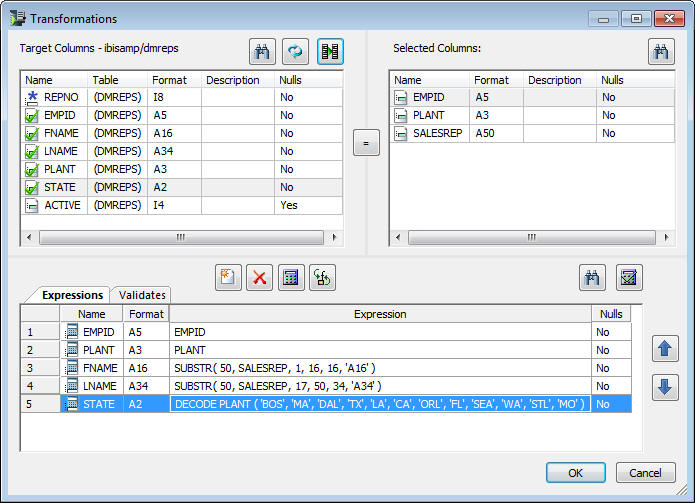Click the variable swap icon in toolbar
The image size is (695, 503).
point(323,278)
